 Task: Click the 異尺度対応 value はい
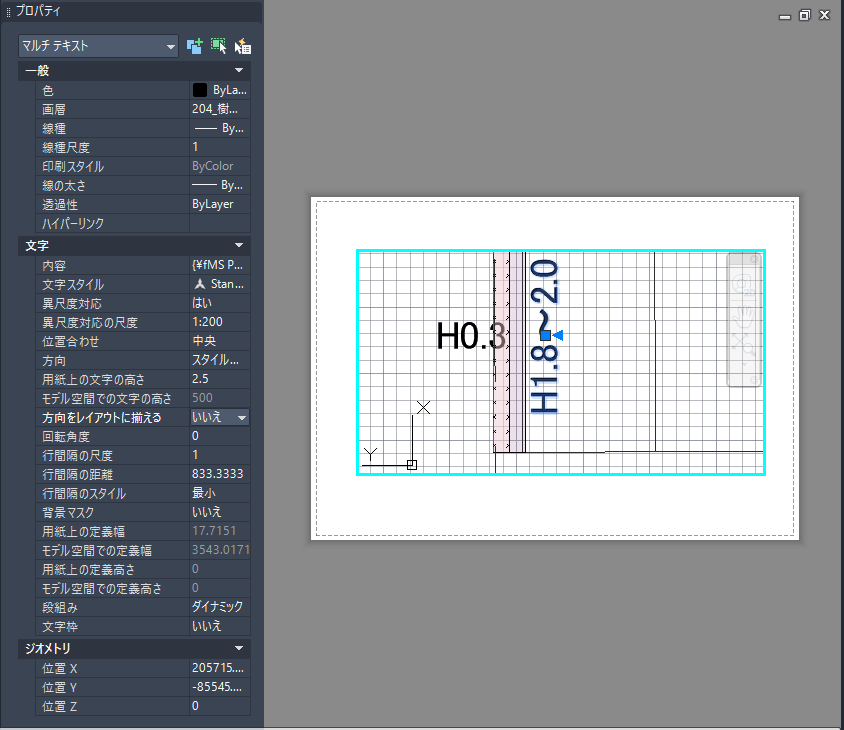(219, 303)
